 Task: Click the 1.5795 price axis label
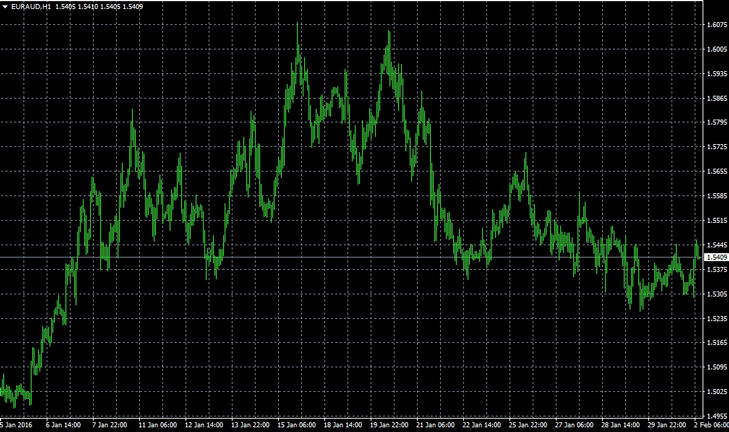pyautogui.click(x=715, y=123)
